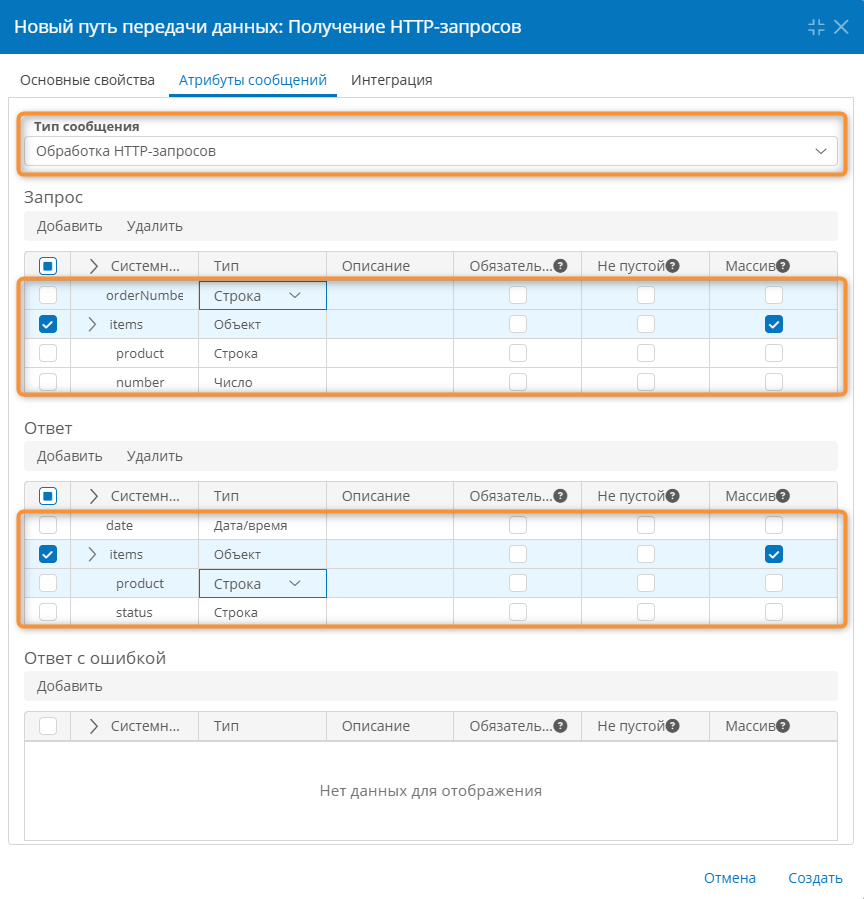Click Добавить under Ответ с ошибкой
This screenshot has height=899, width=864.
coord(69,686)
